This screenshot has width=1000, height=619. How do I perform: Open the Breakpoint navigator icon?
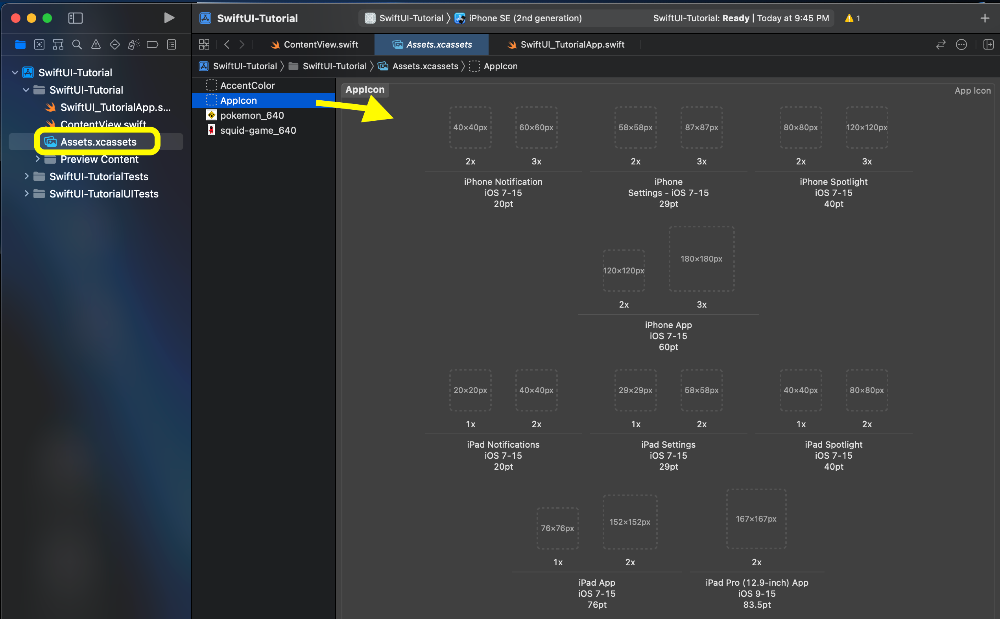click(x=152, y=45)
